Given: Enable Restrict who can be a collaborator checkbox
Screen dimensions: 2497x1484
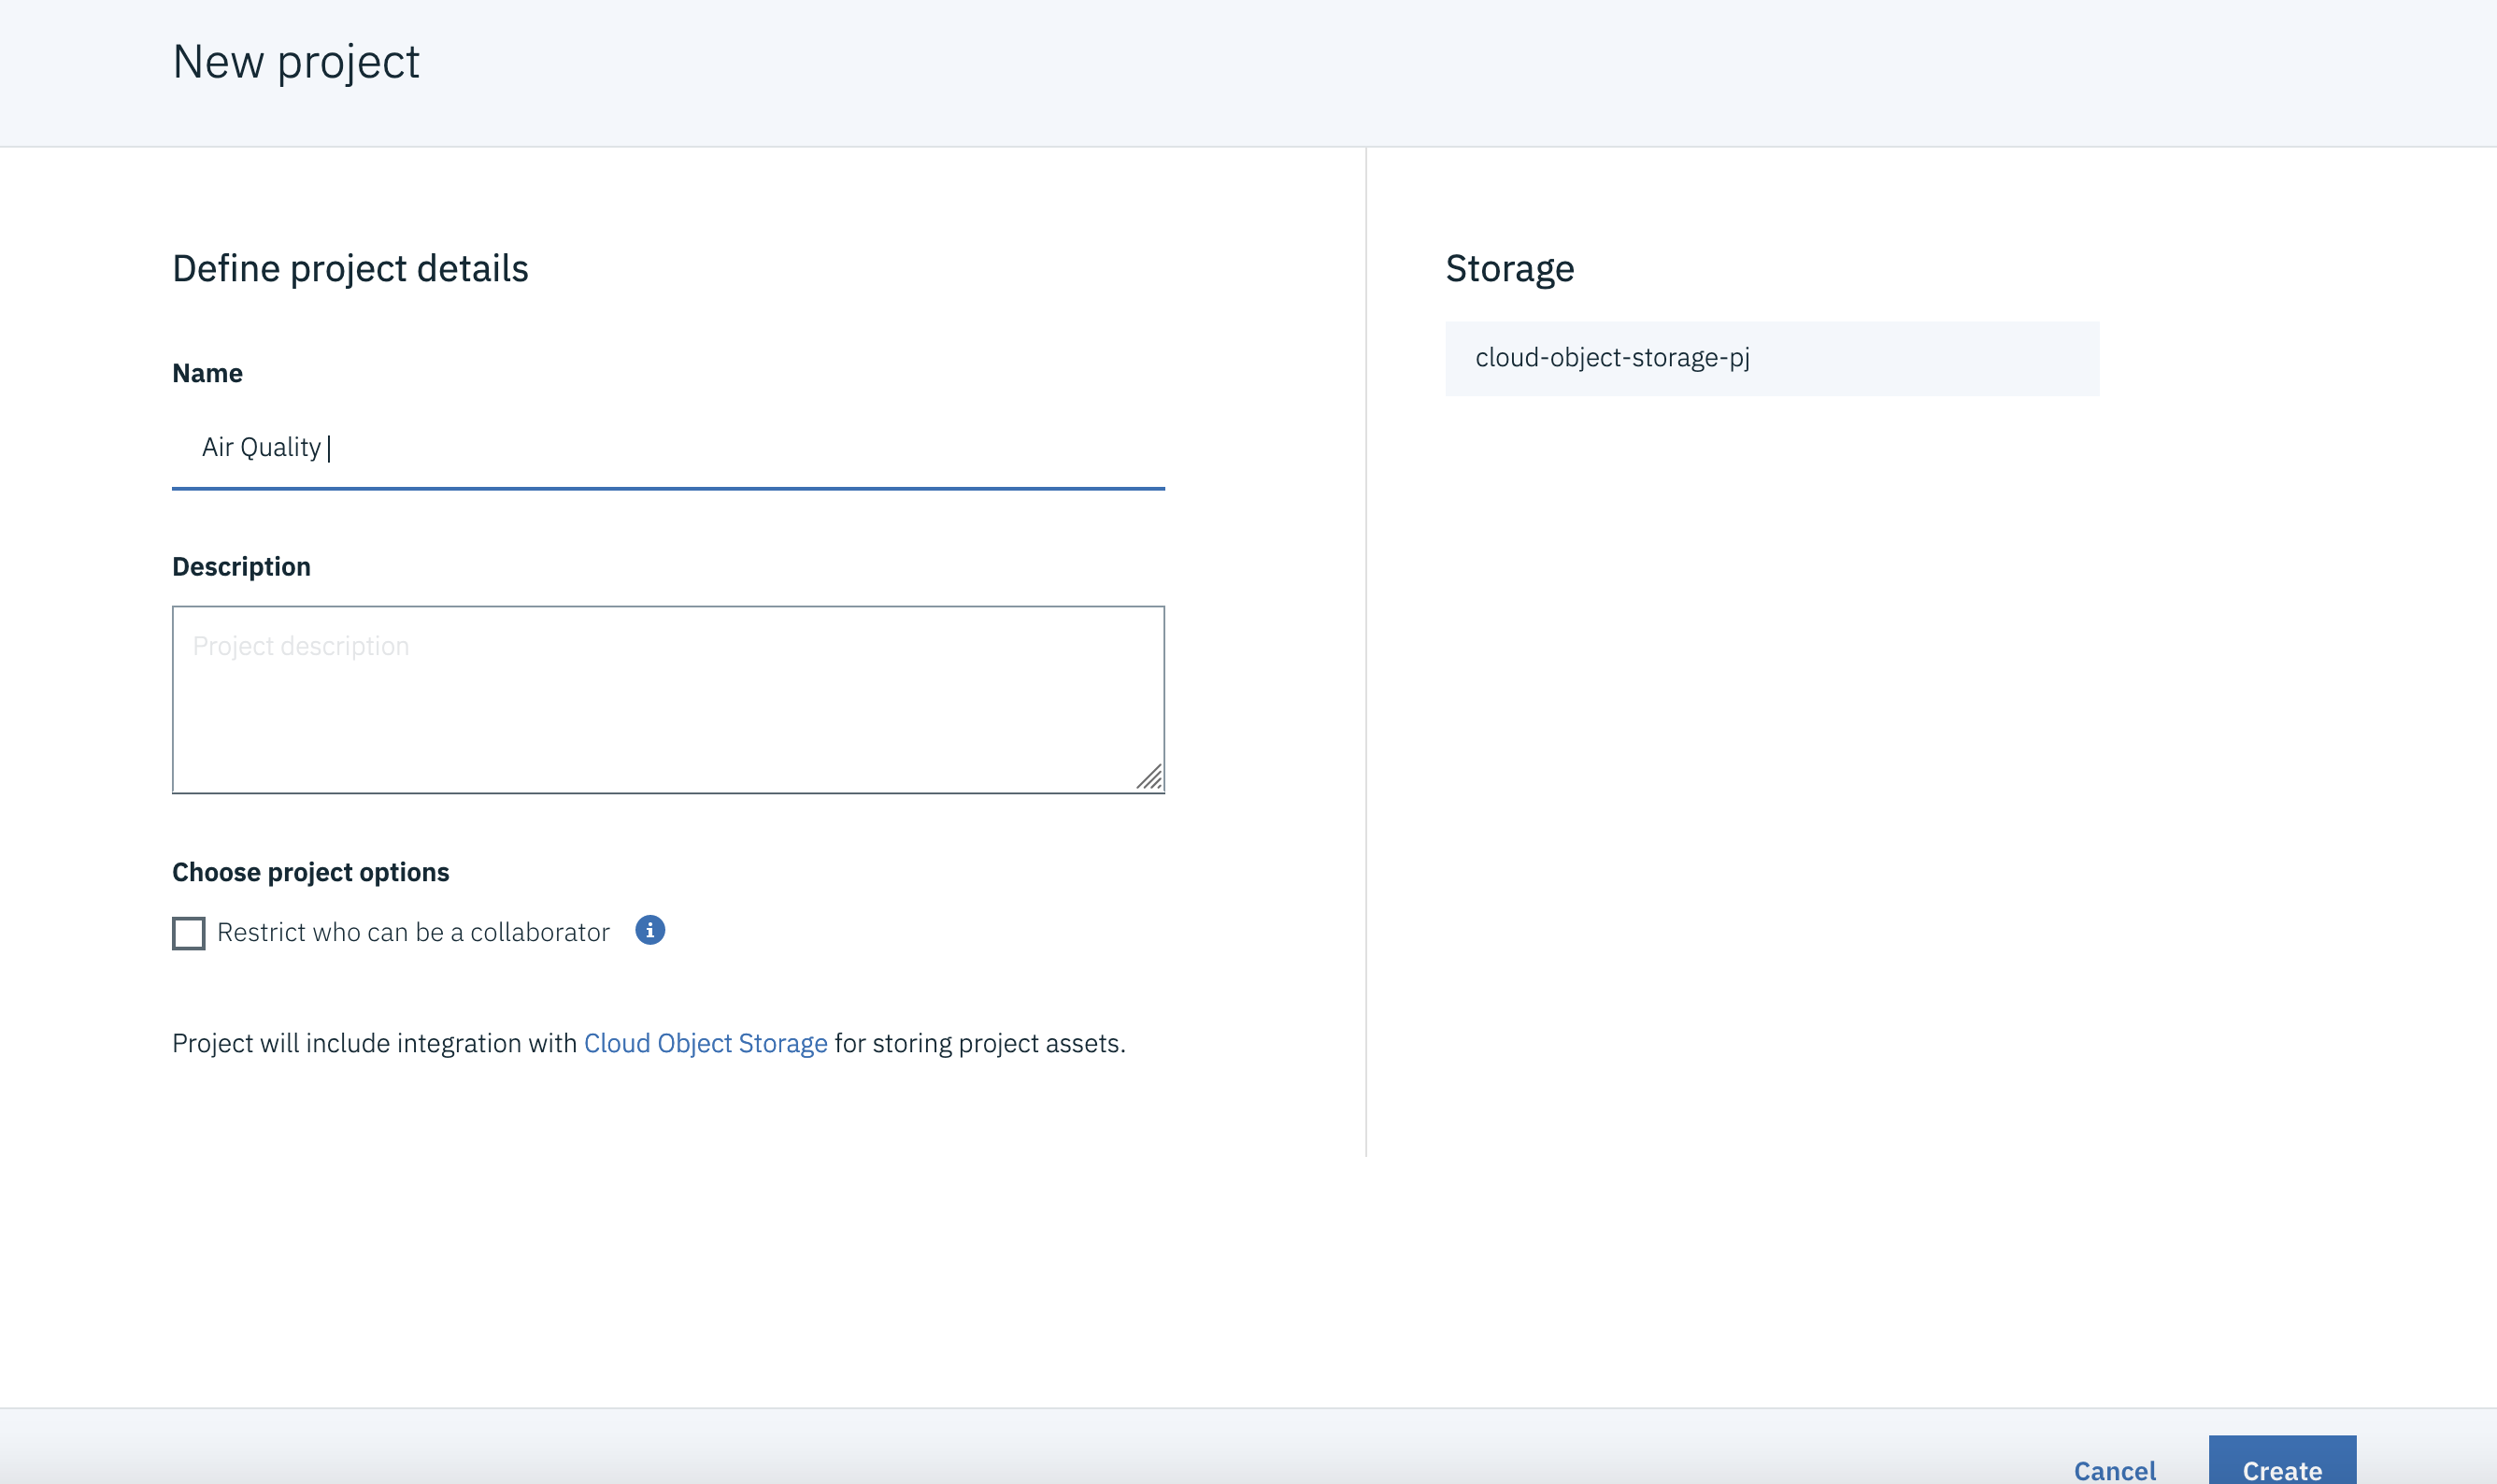Looking at the screenshot, I should point(189,933).
